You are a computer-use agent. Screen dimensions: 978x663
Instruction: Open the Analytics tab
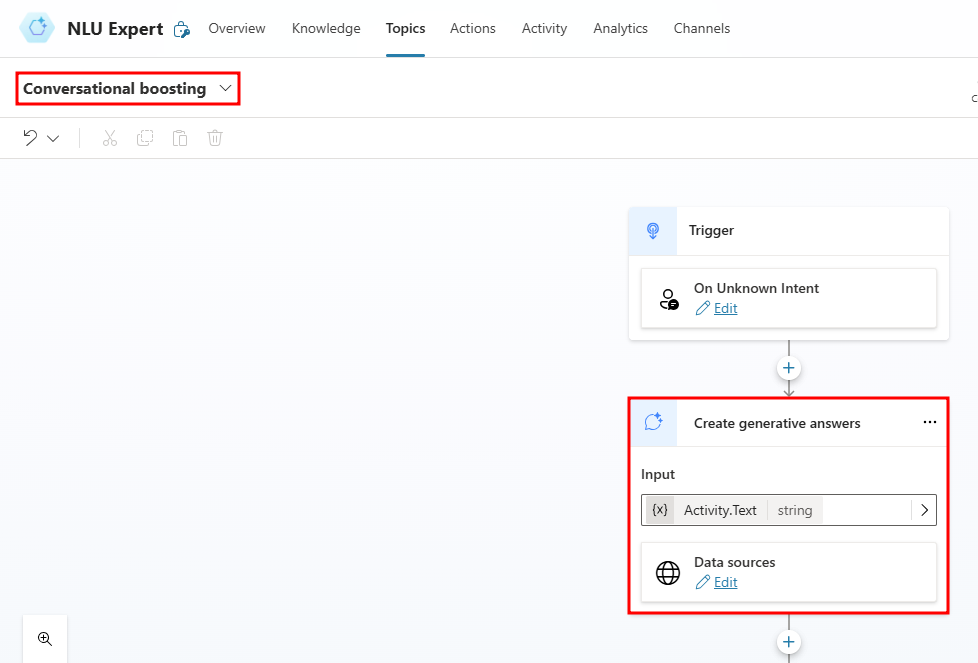(620, 28)
